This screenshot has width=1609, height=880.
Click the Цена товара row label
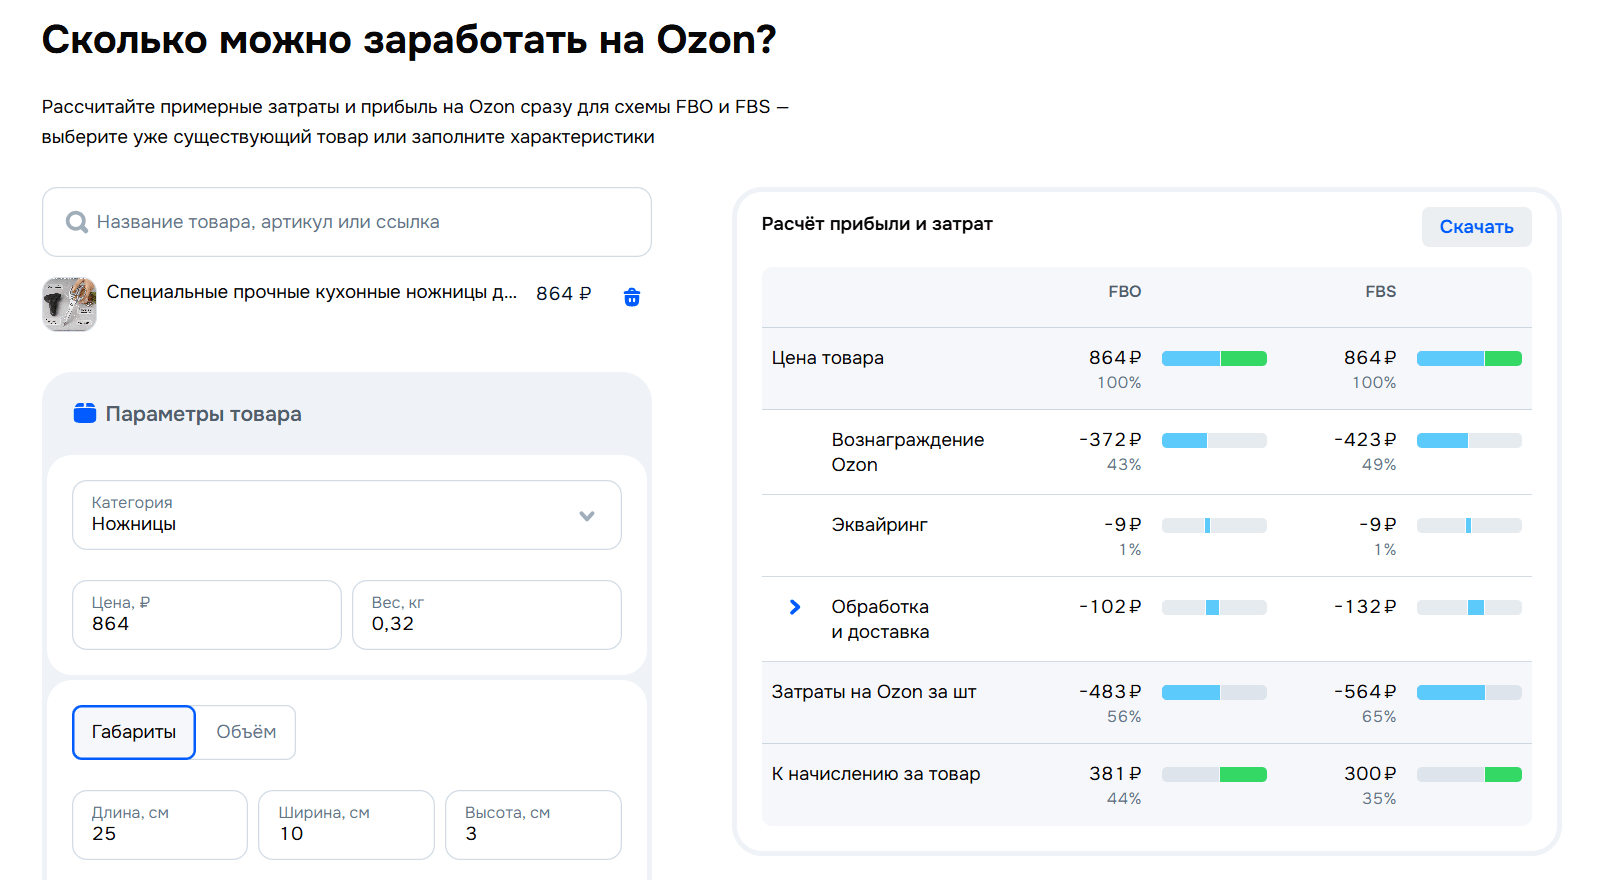(x=827, y=358)
